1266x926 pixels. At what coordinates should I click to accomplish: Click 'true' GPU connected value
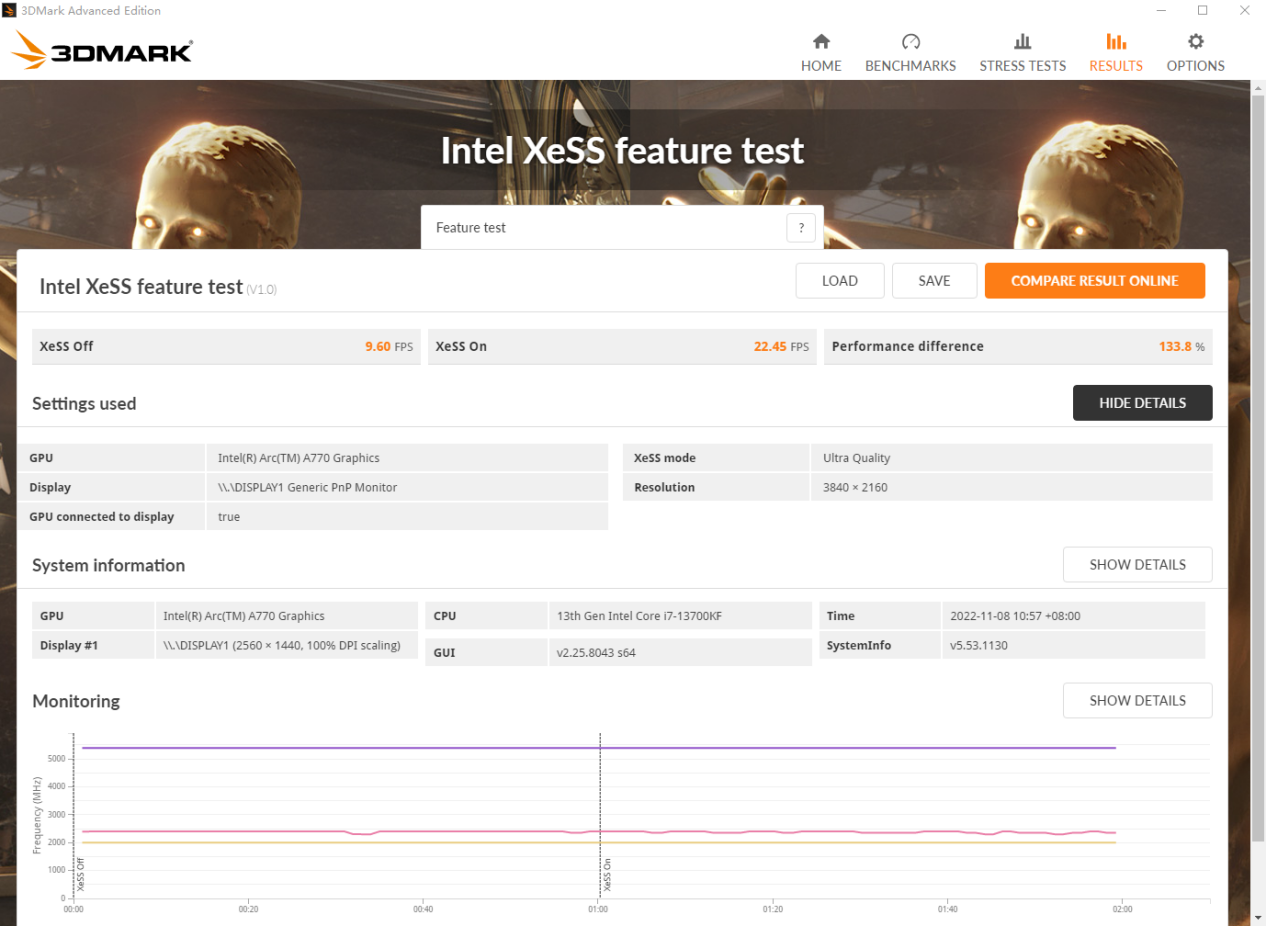229,517
